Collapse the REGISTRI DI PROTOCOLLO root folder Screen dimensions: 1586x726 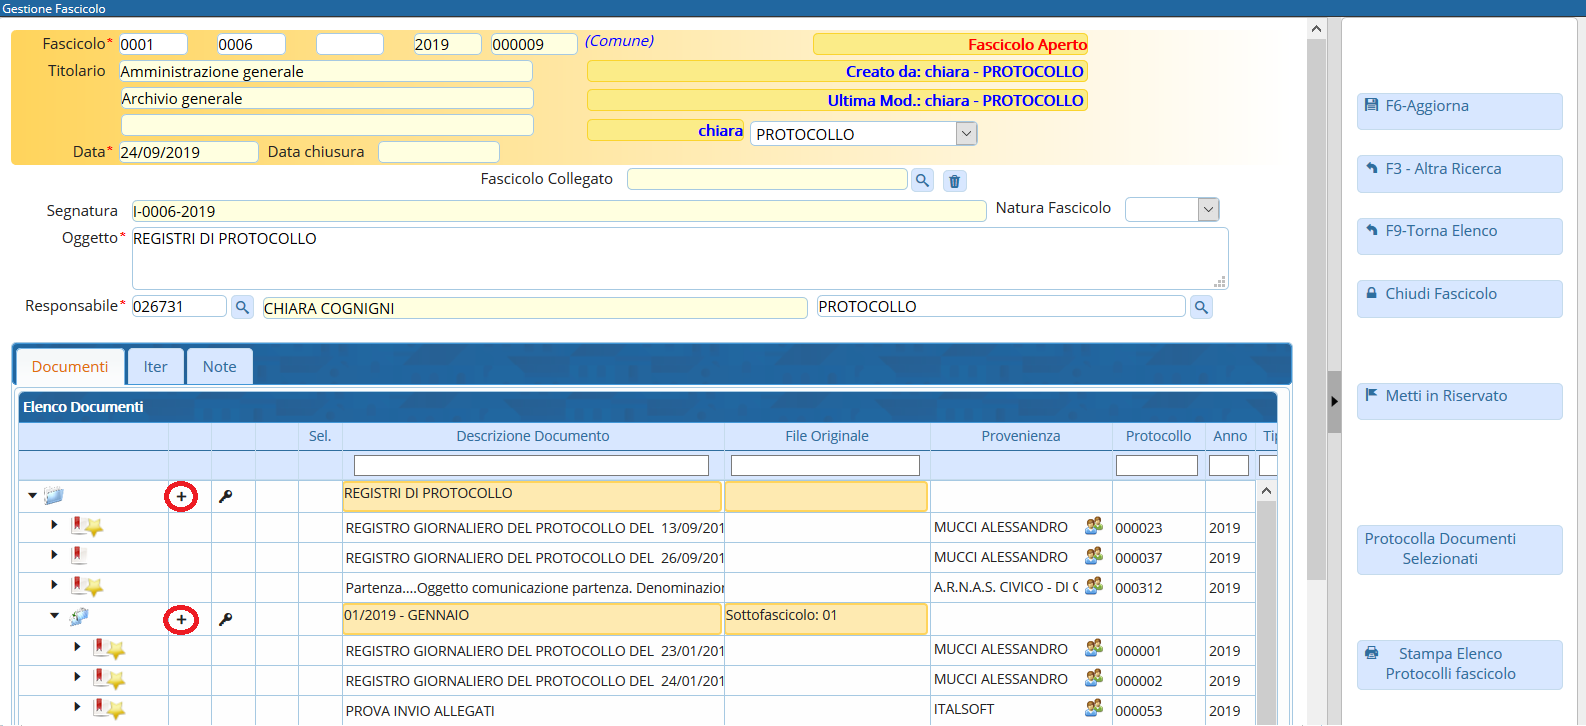coord(33,495)
